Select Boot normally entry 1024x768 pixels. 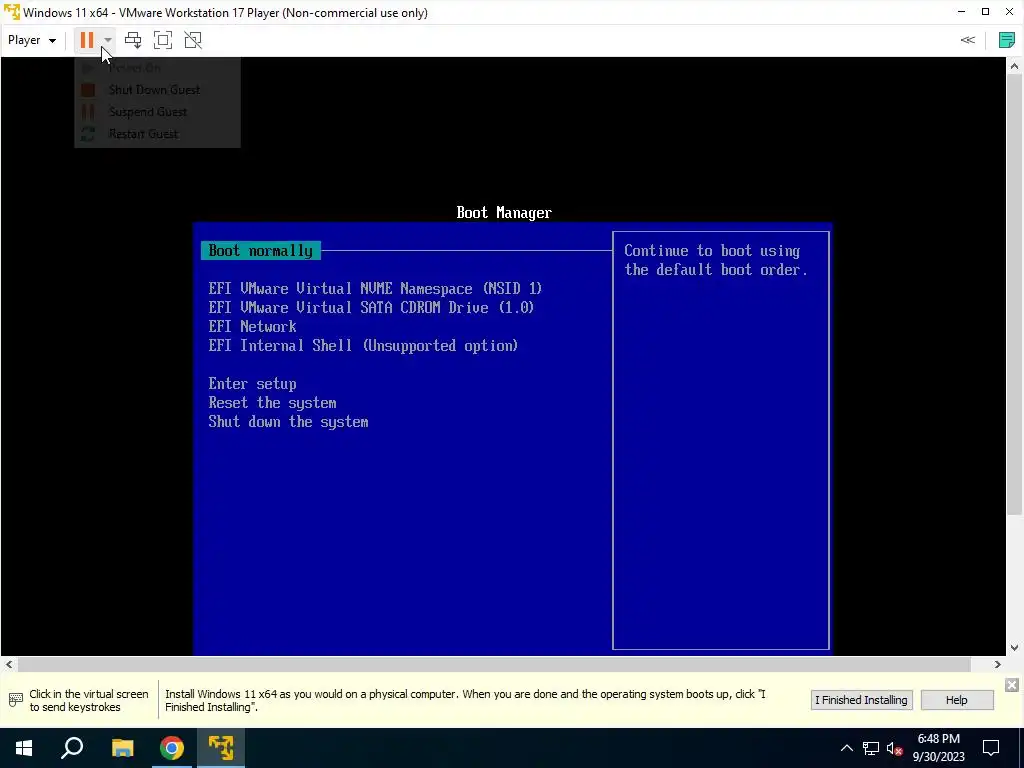261,251
